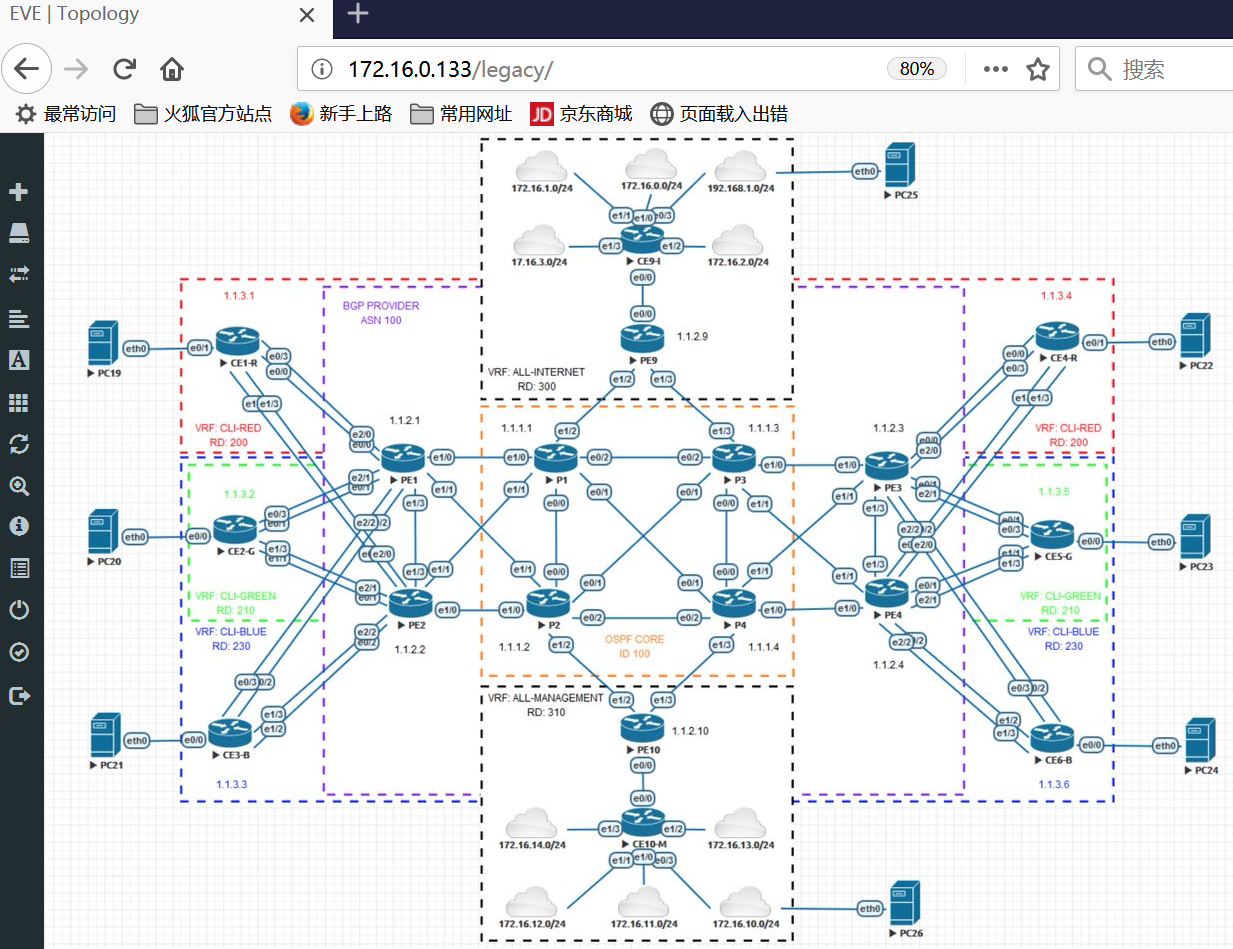Screen dimensions: 1233x949
Task: Open the zoom magnifier icon in sidebar
Action: coord(19,486)
